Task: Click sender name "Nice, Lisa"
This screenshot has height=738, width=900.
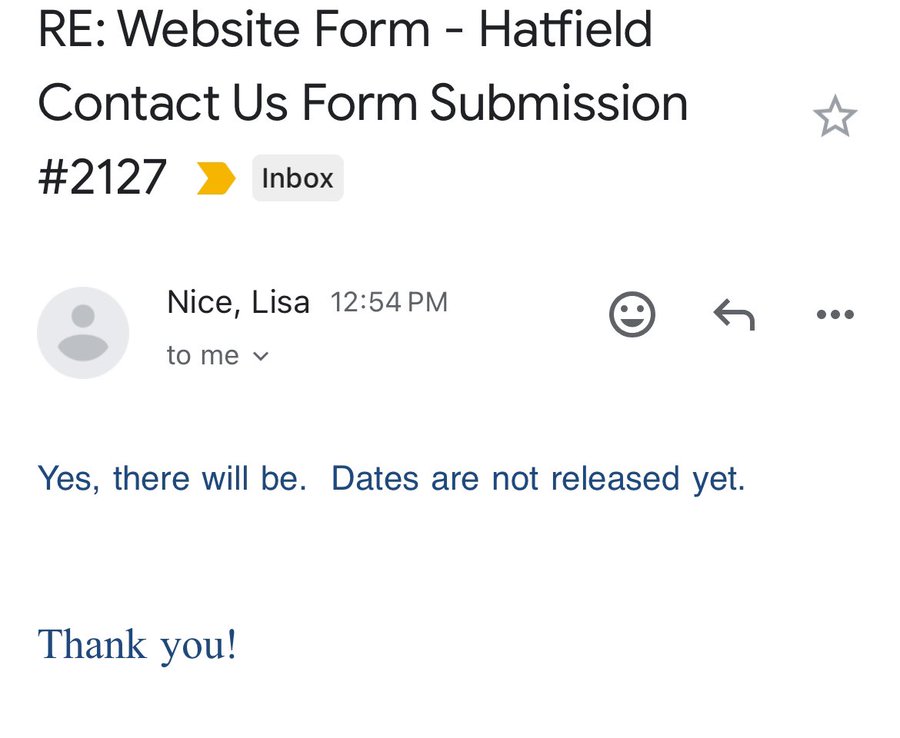Action: (x=238, y=302)
